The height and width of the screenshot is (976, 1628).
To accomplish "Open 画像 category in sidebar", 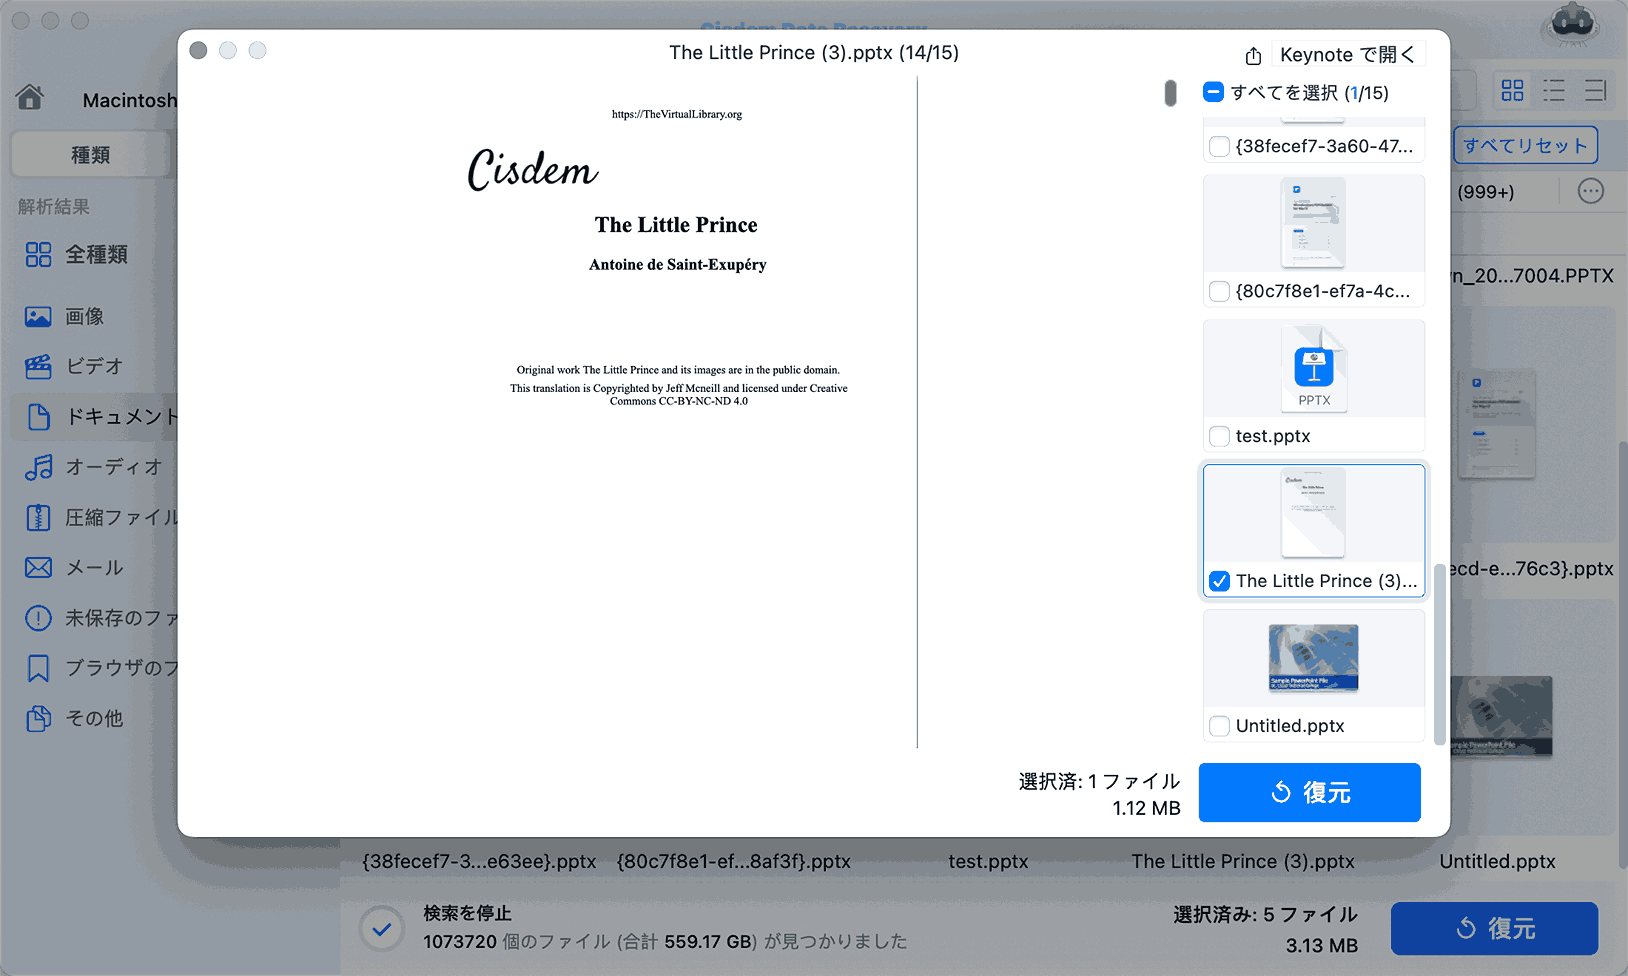I will 65,317.
